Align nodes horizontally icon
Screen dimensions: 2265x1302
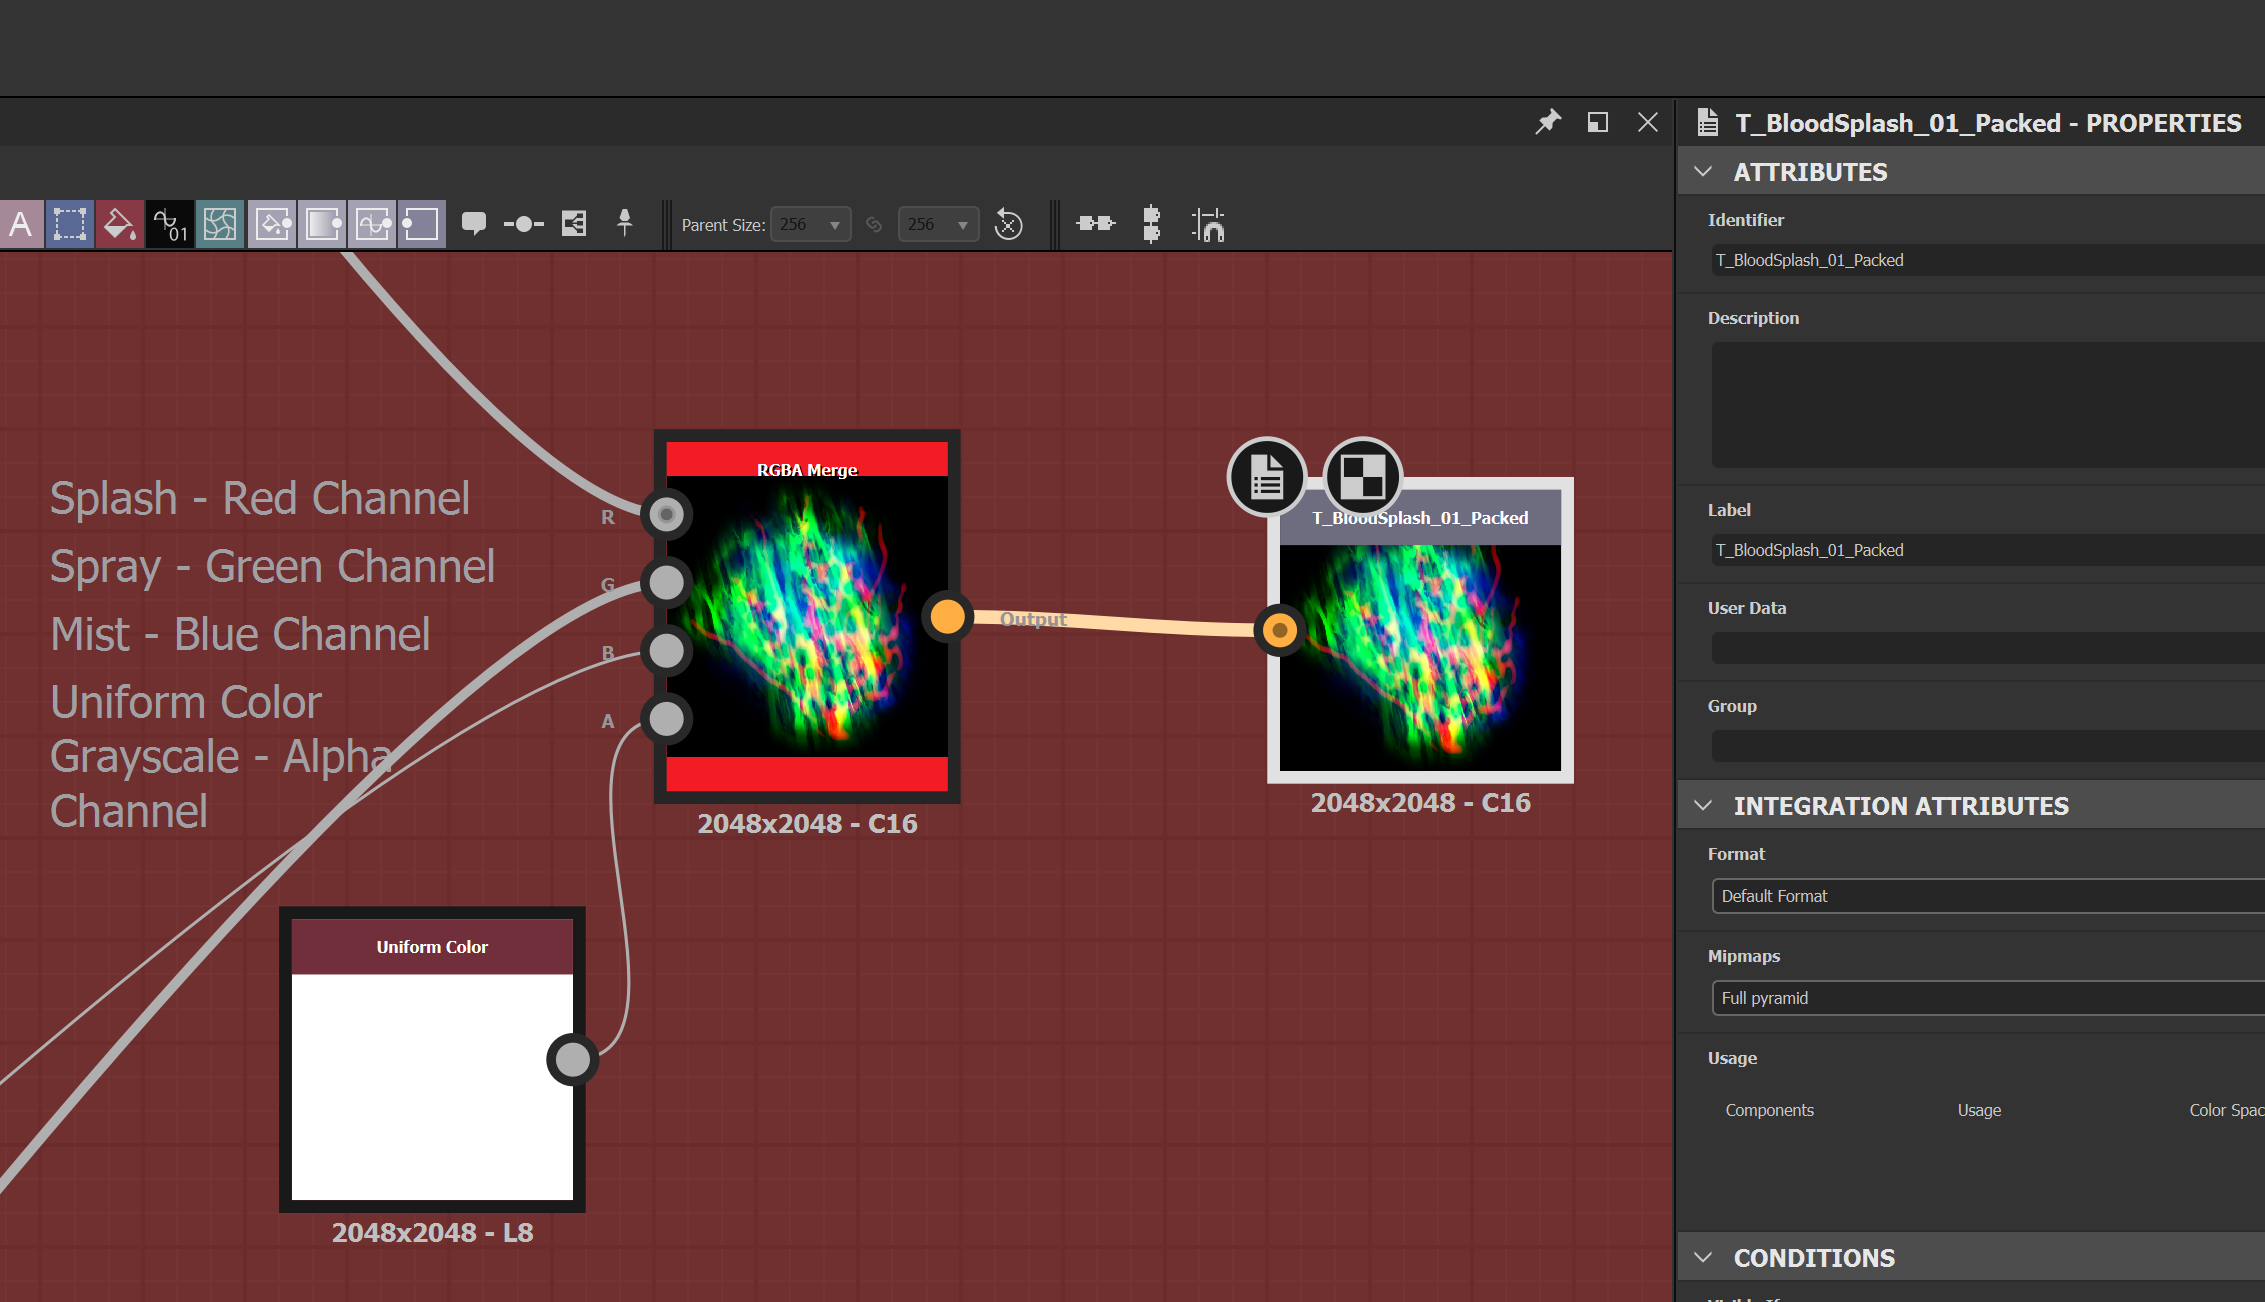[x=1095, y=223]
